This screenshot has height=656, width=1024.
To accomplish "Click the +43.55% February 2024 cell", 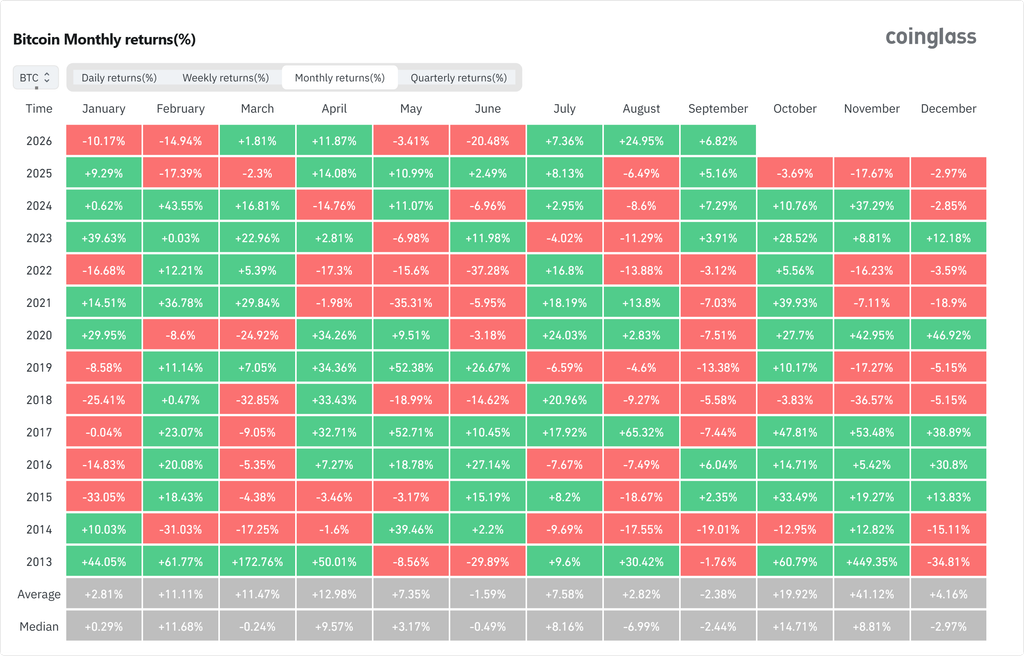I will (181, 206).
